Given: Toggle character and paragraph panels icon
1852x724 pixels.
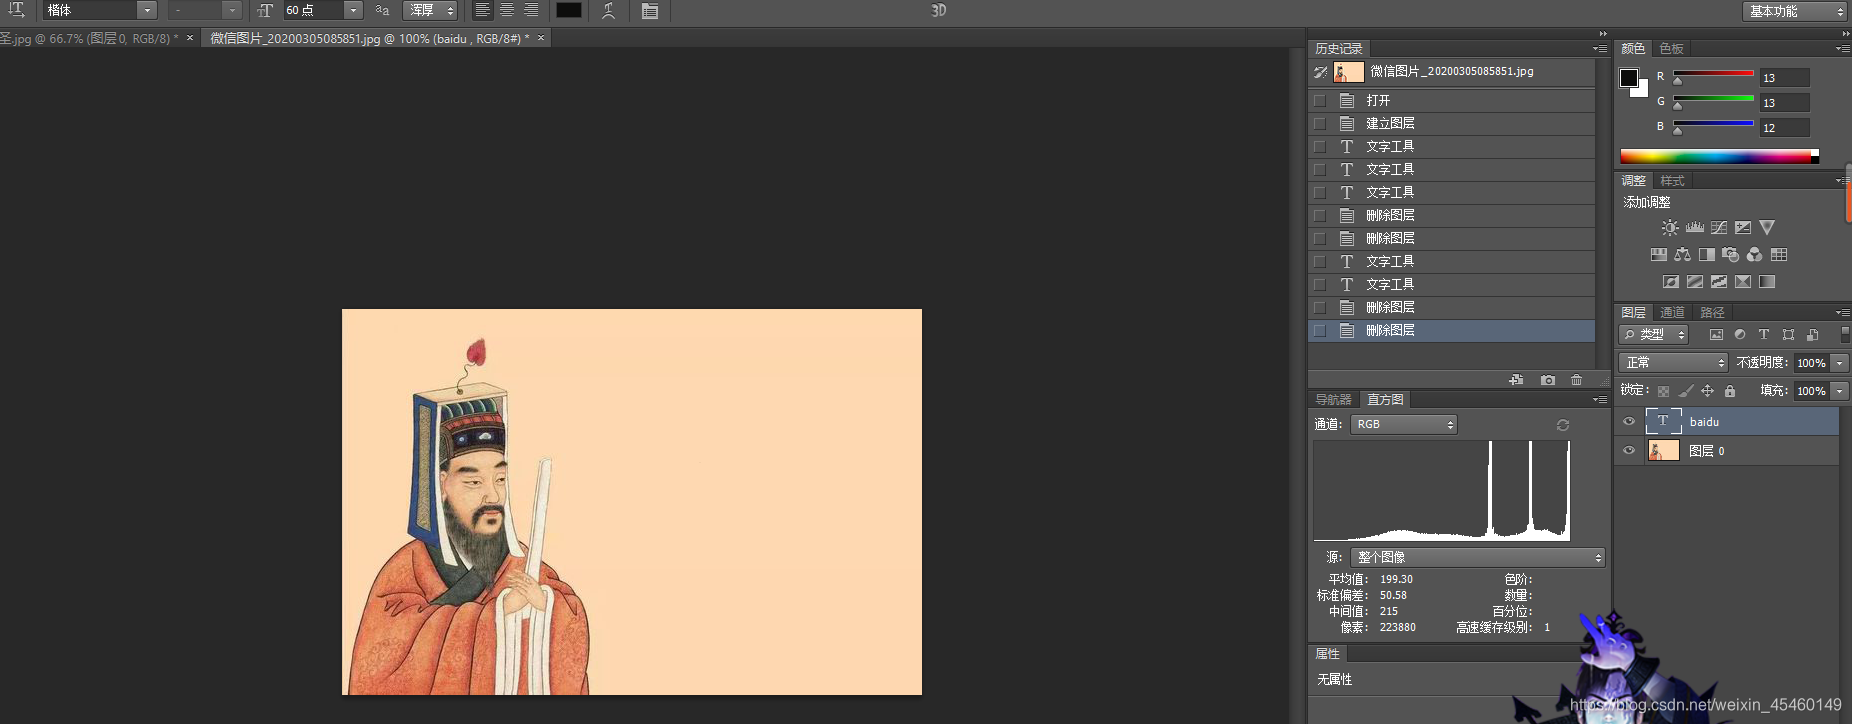Looking at the screenshot, I should pos(650,11).
